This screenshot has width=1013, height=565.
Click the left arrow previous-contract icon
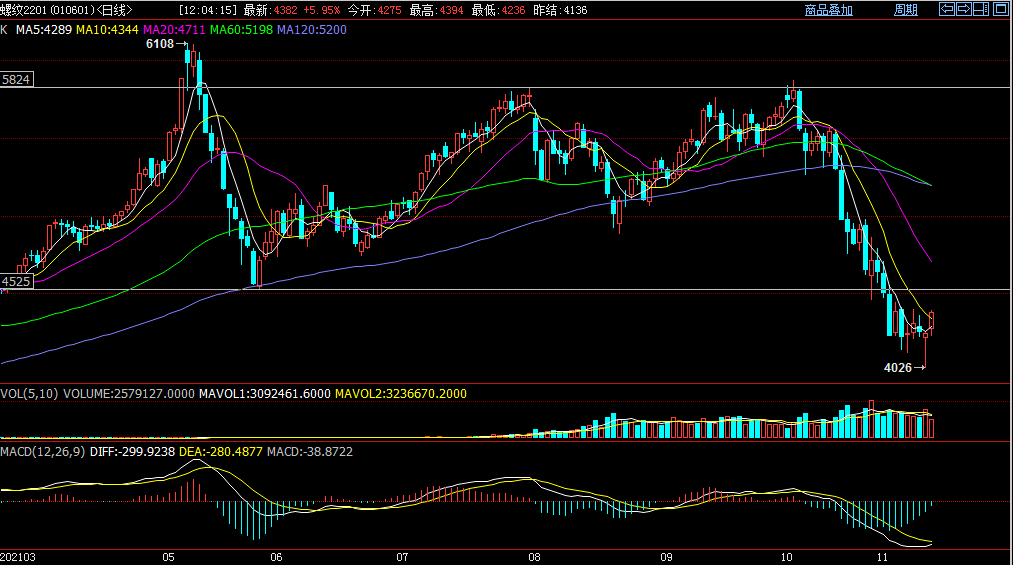click(x=946, y=9)
